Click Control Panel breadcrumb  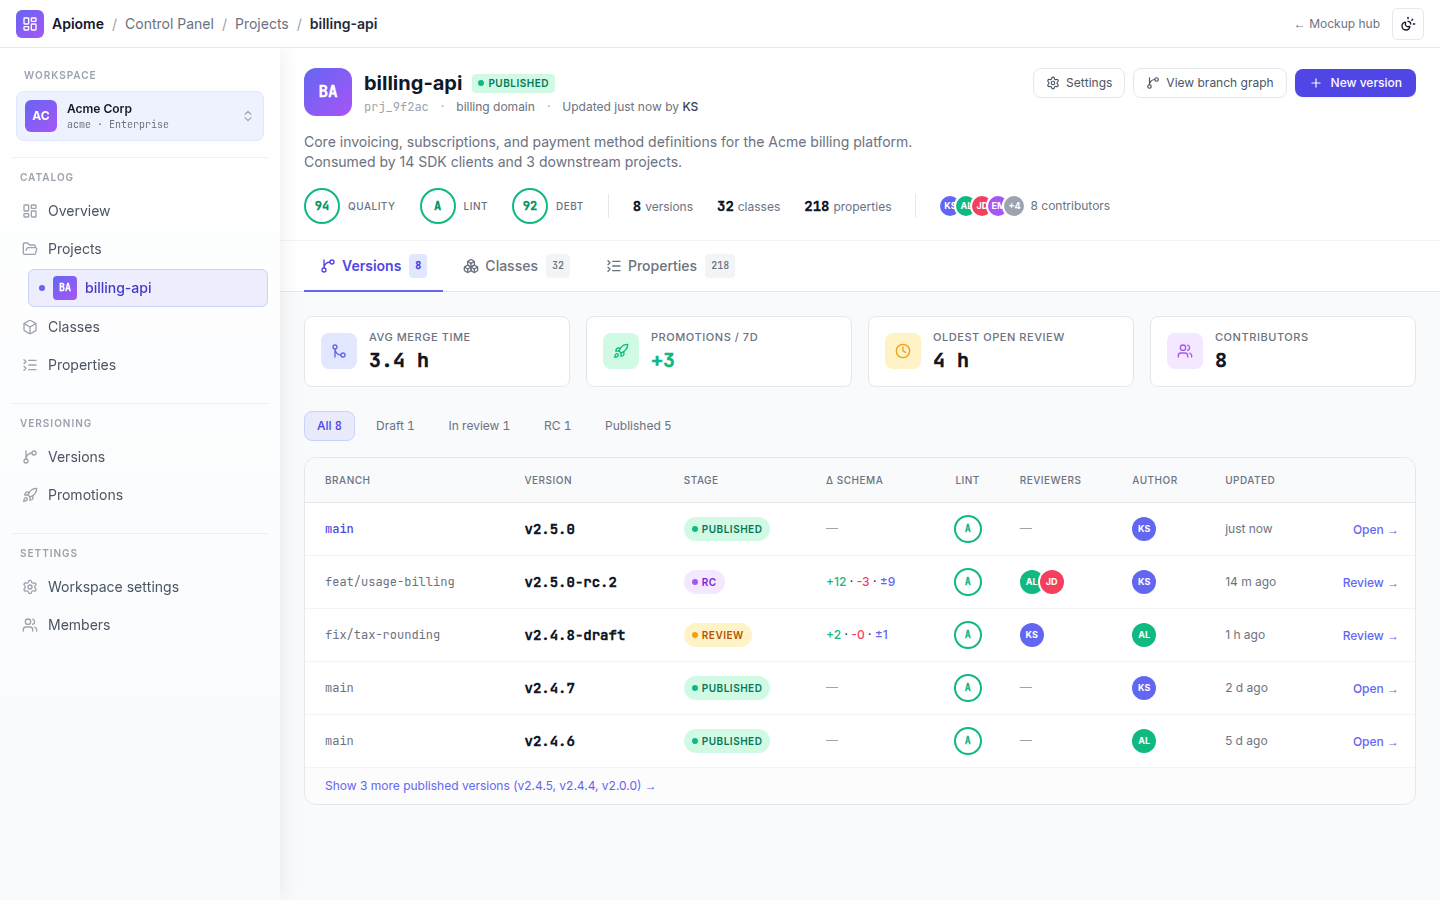[169, 24]
